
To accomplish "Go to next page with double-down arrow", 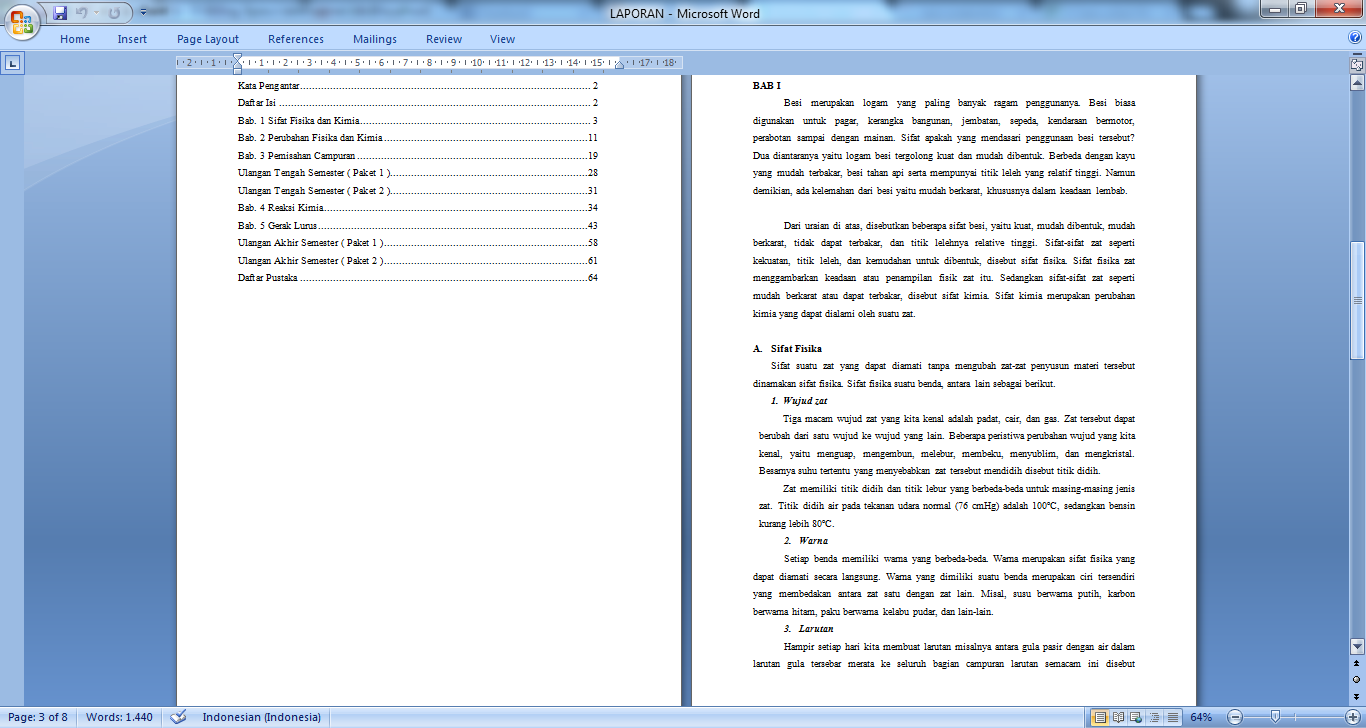I will pyautogui.click(x=1357, y=695).
